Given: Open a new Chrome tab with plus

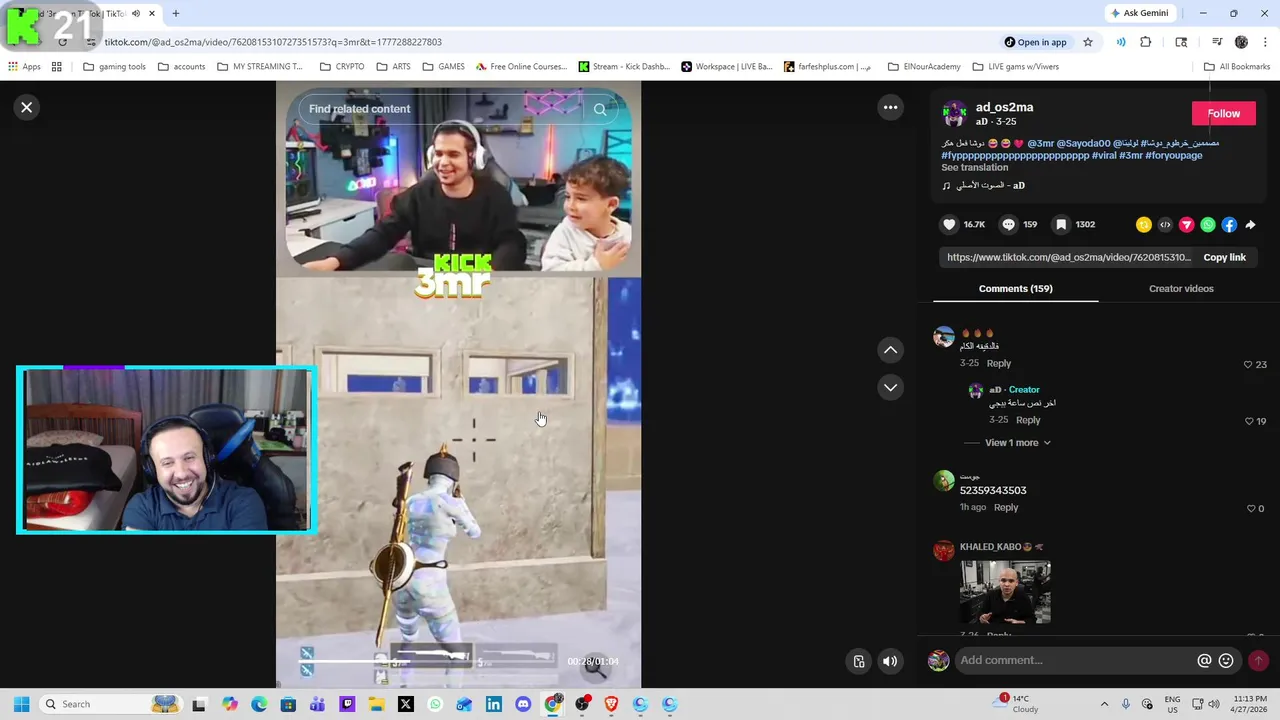Looking at the screenshot, I should [x=176, y=13].
